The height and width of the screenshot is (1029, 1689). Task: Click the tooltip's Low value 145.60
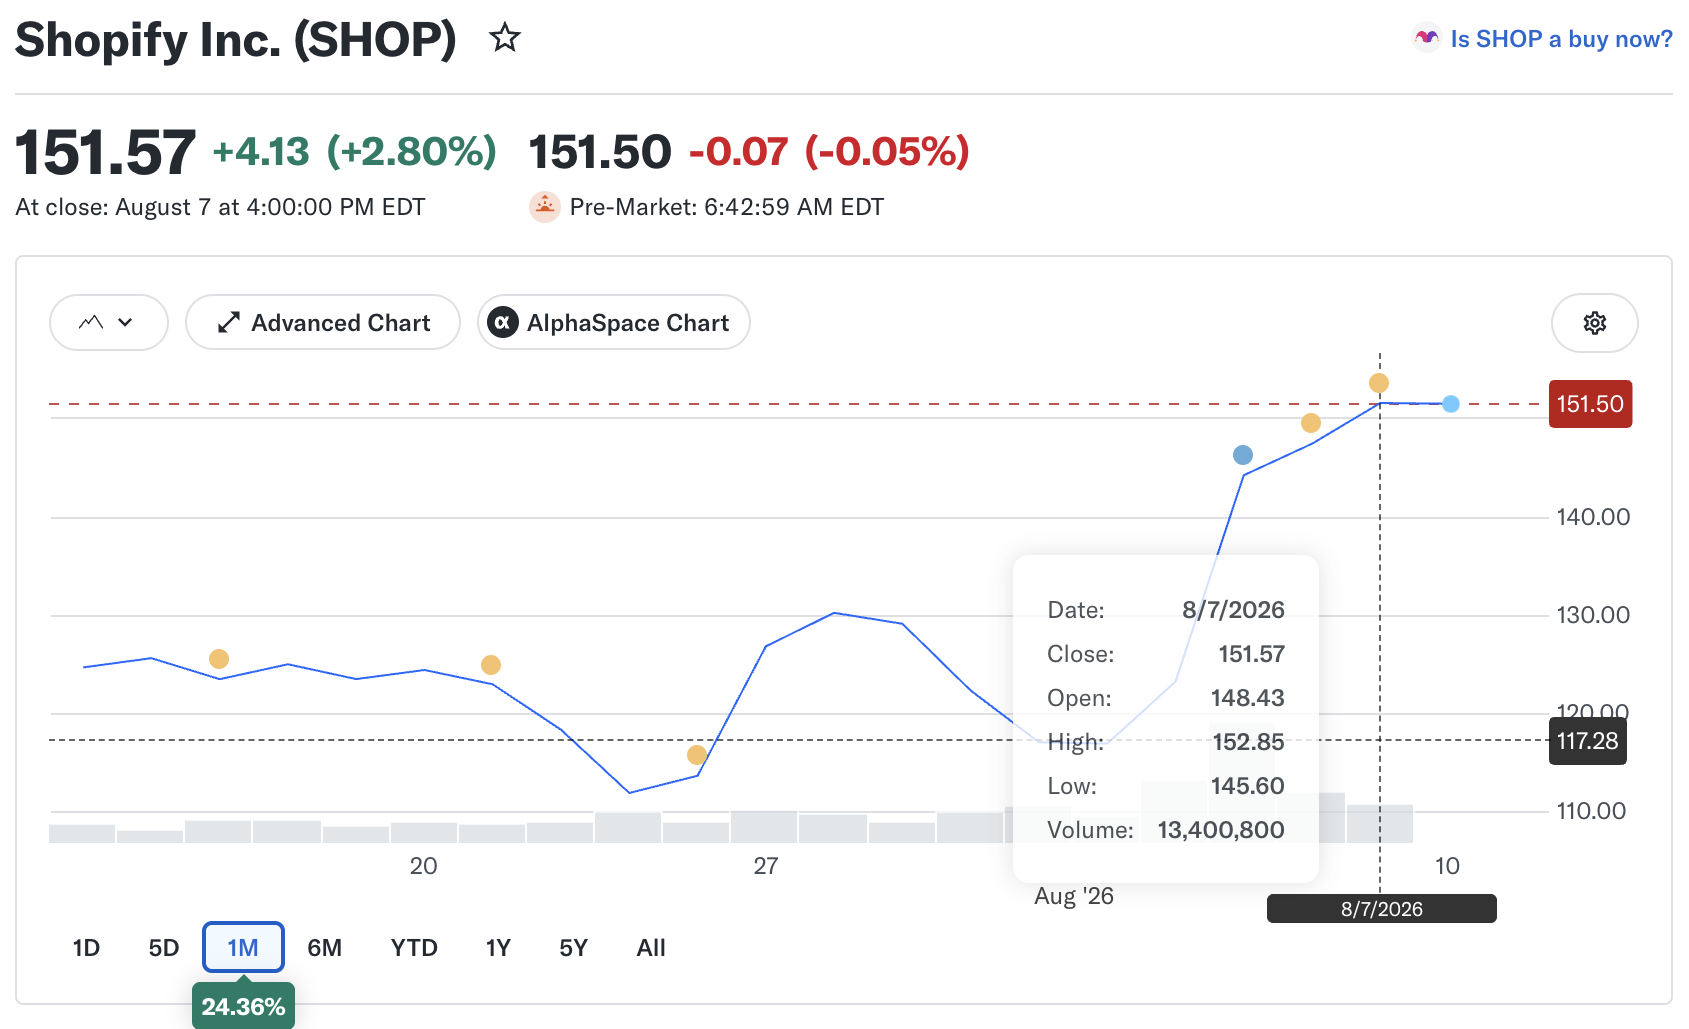click(x=1247, y=786)
